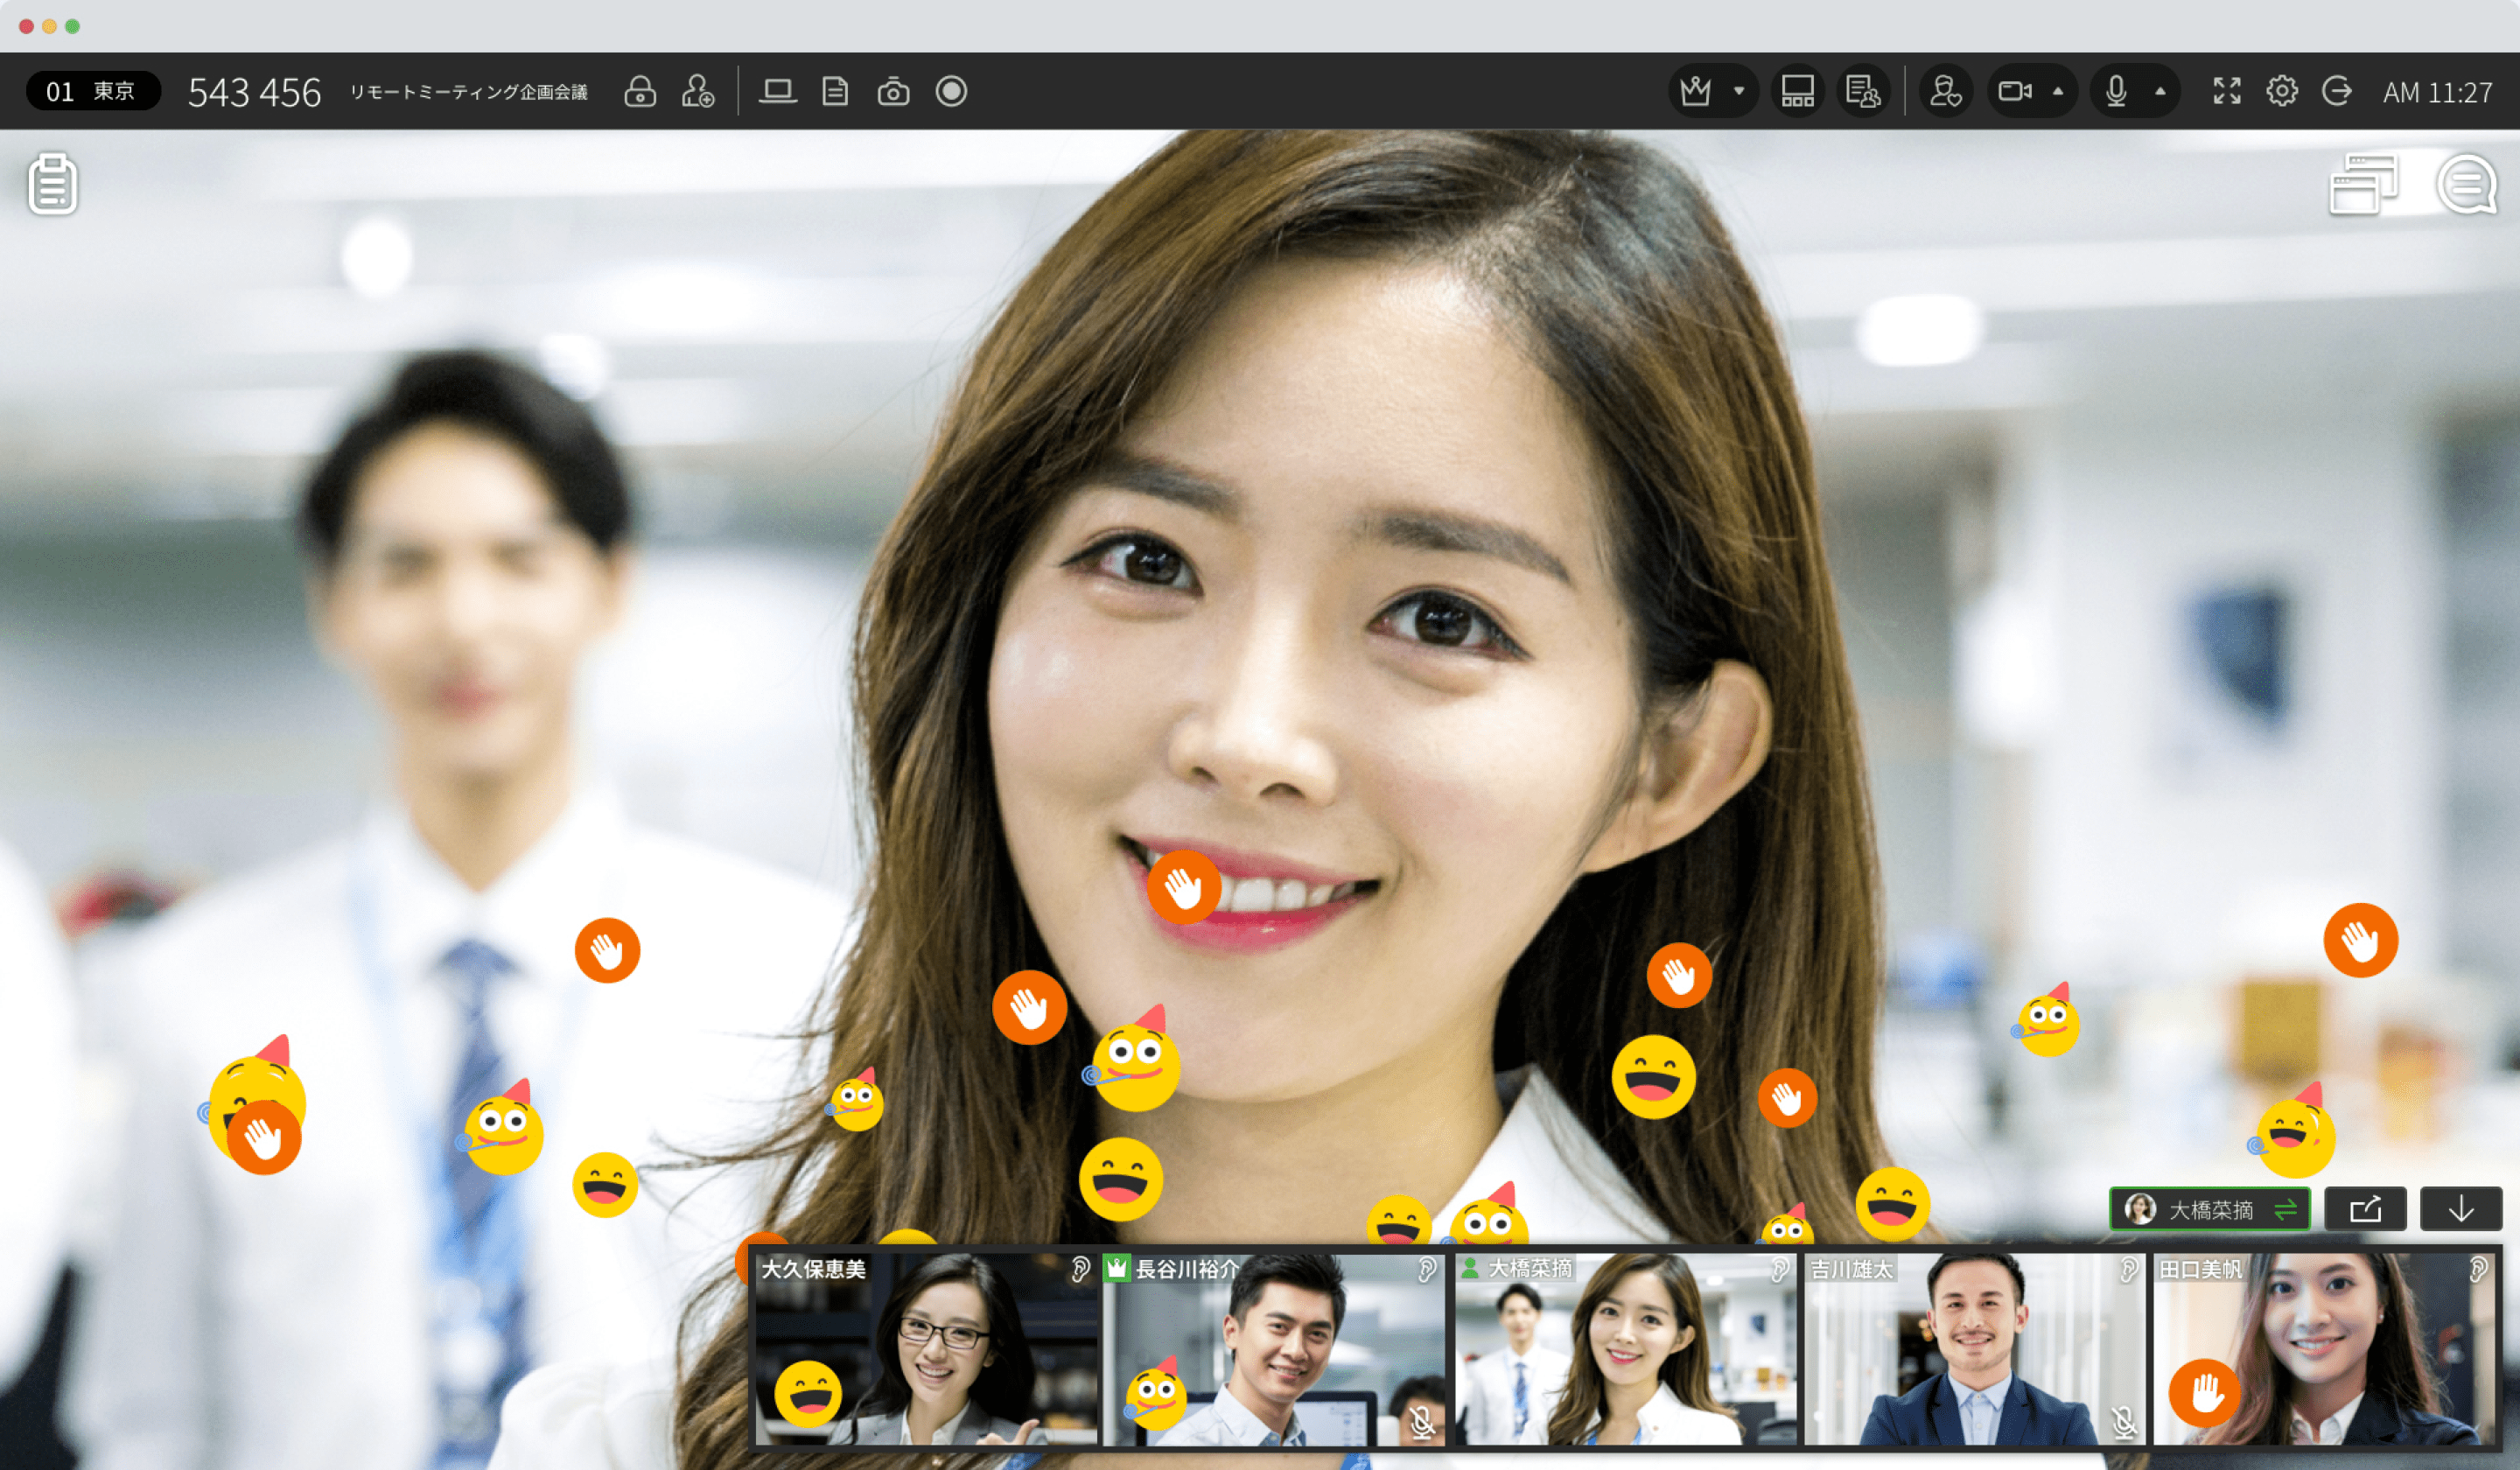2520x1470 pixels.
Task: Click the 大橋菜摘 switch speaker button
Action: pos(2210,1210)
